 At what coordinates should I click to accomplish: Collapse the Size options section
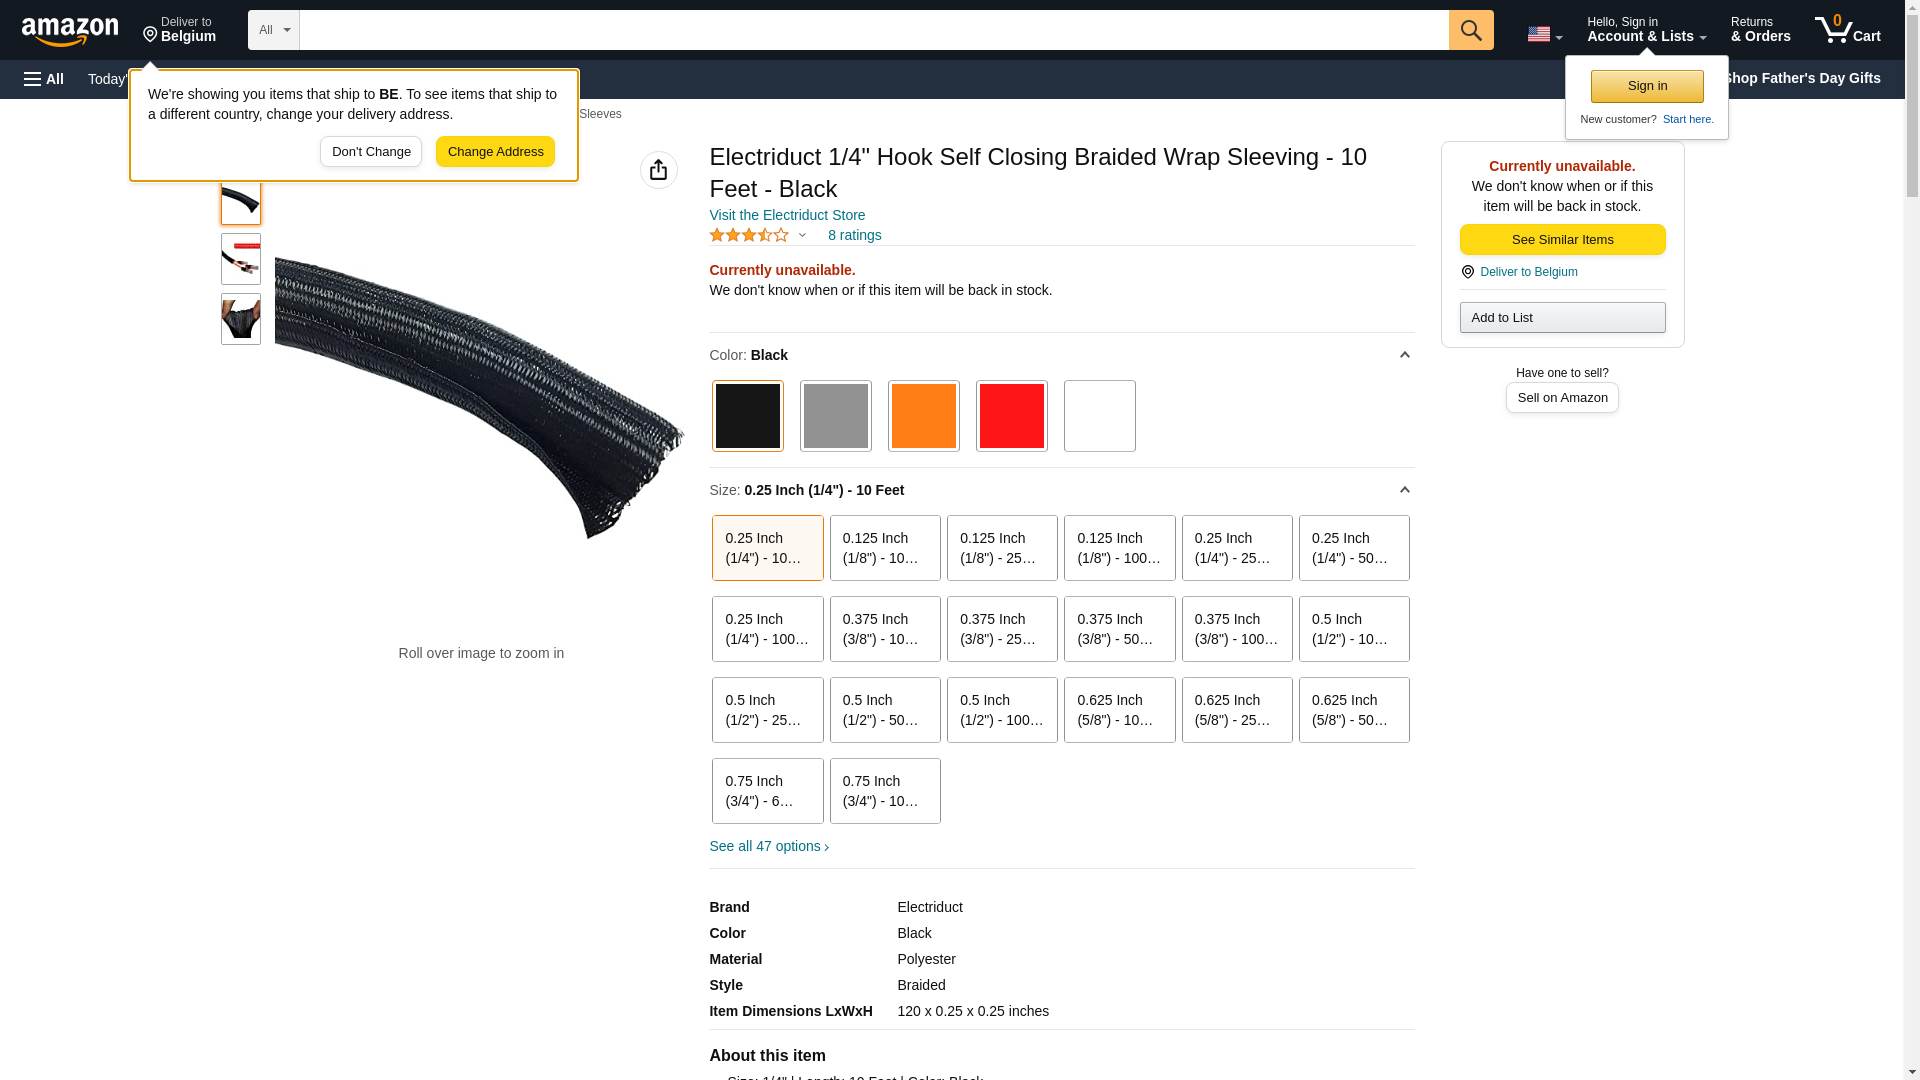[1404, 490]
